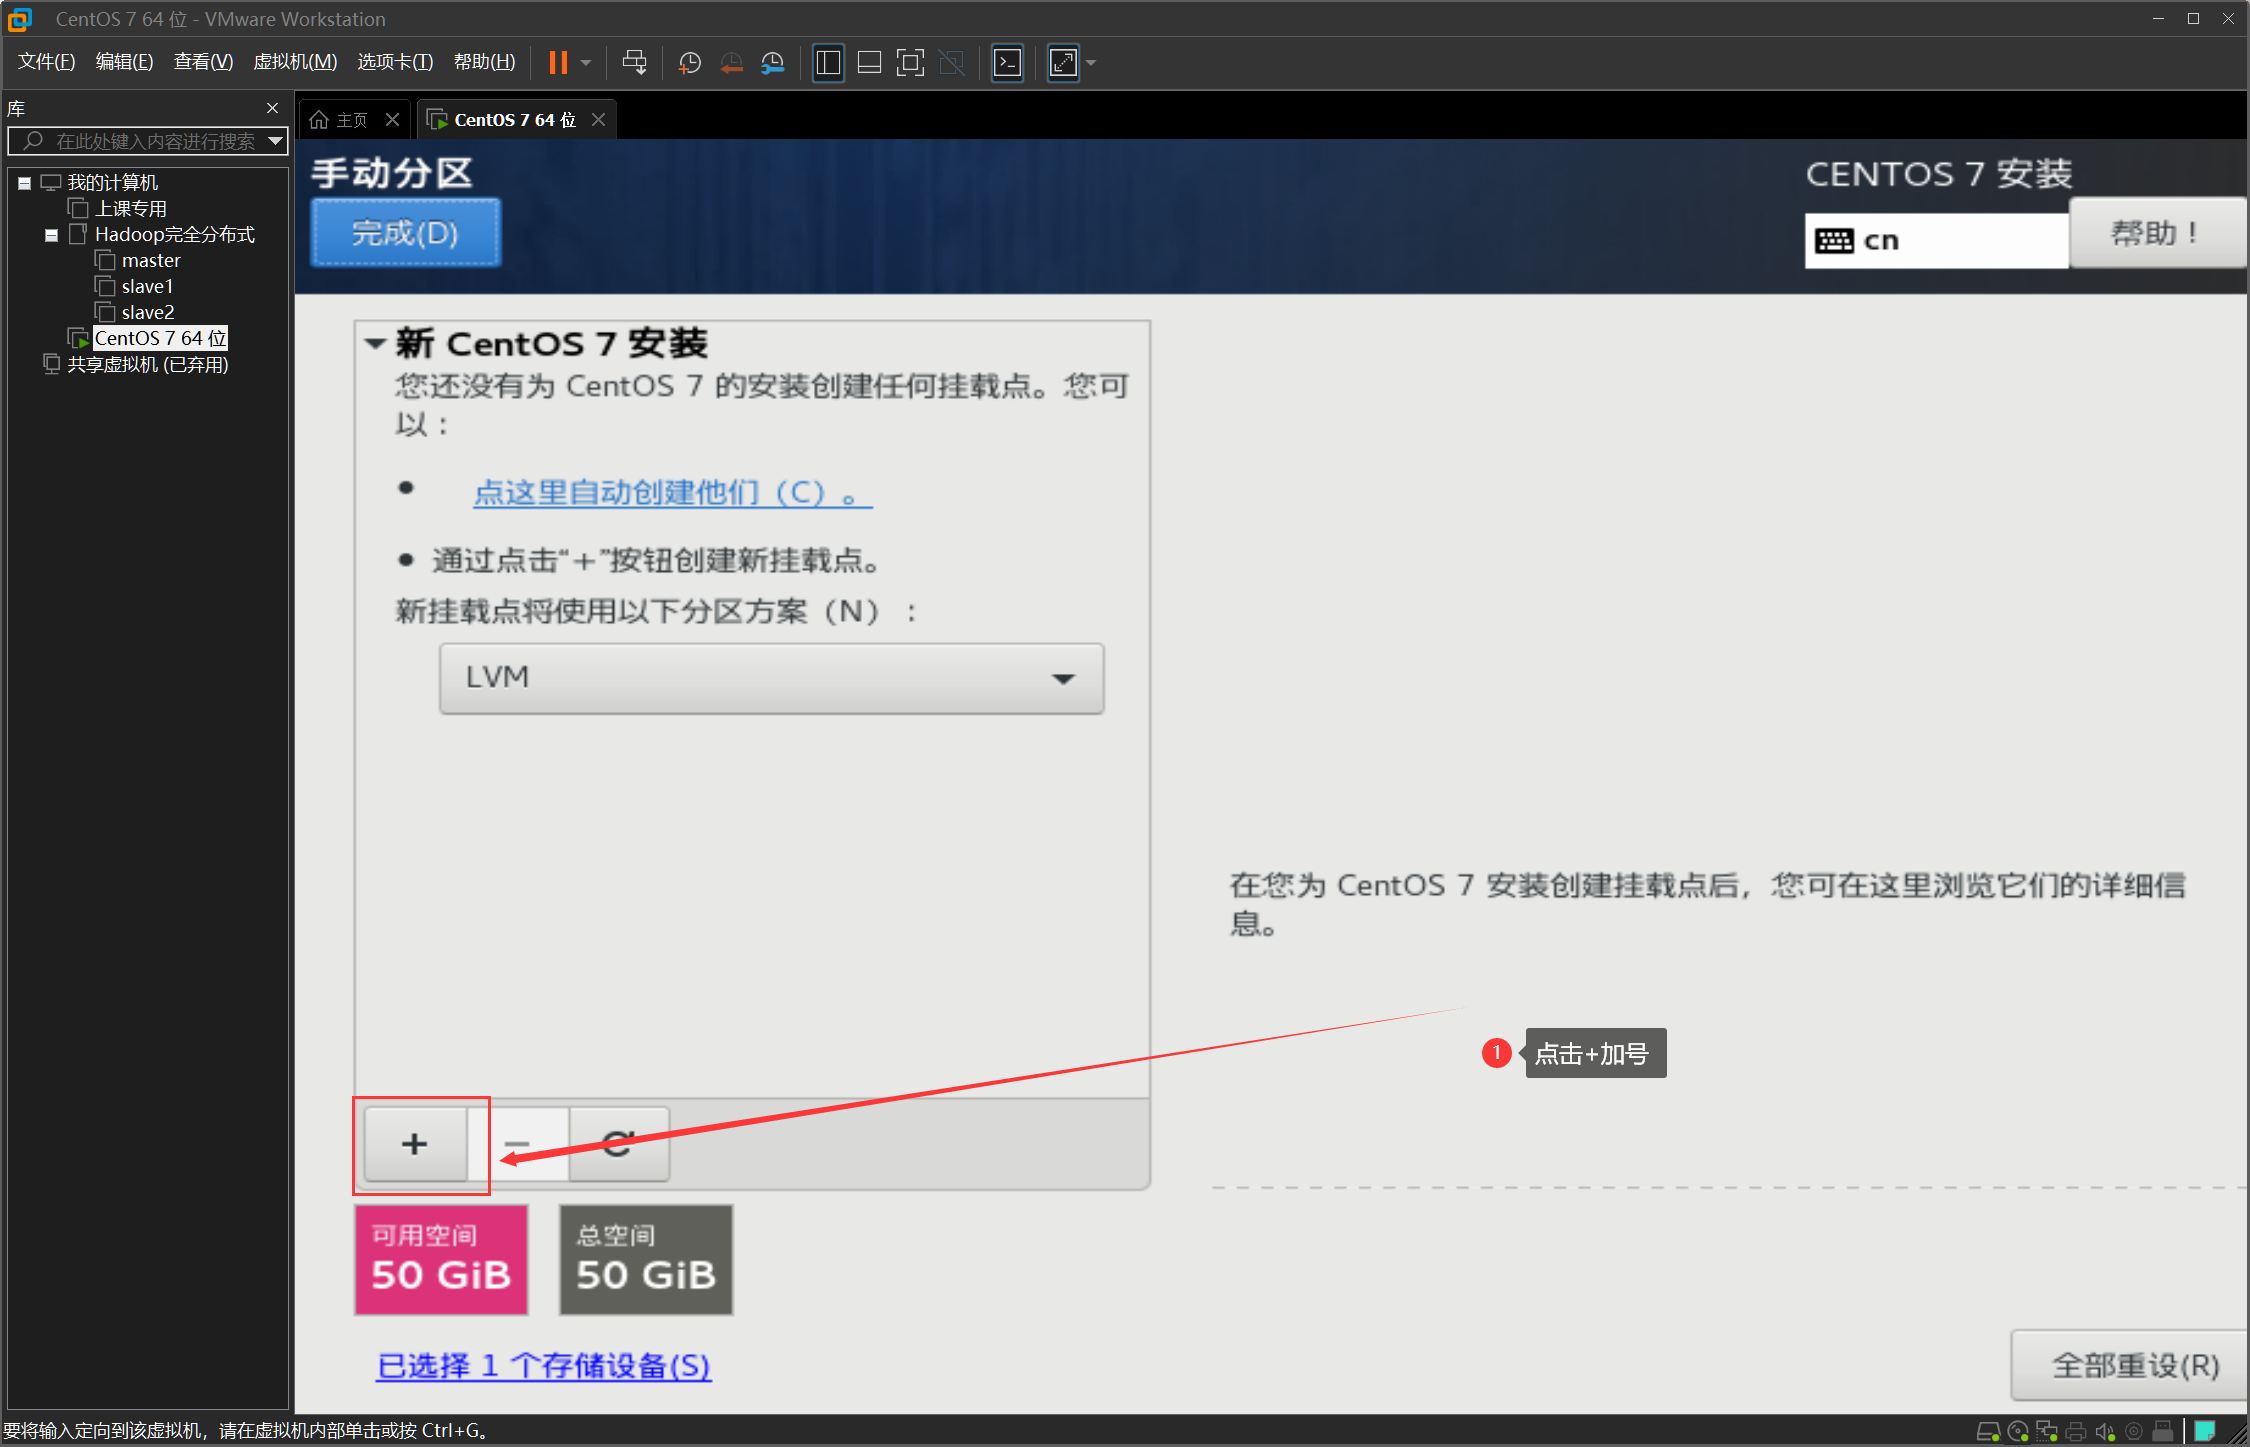Click the stretch guest display icon
The width and height of the screenshot is (2250, 1447).
[x=1063, y=63]
